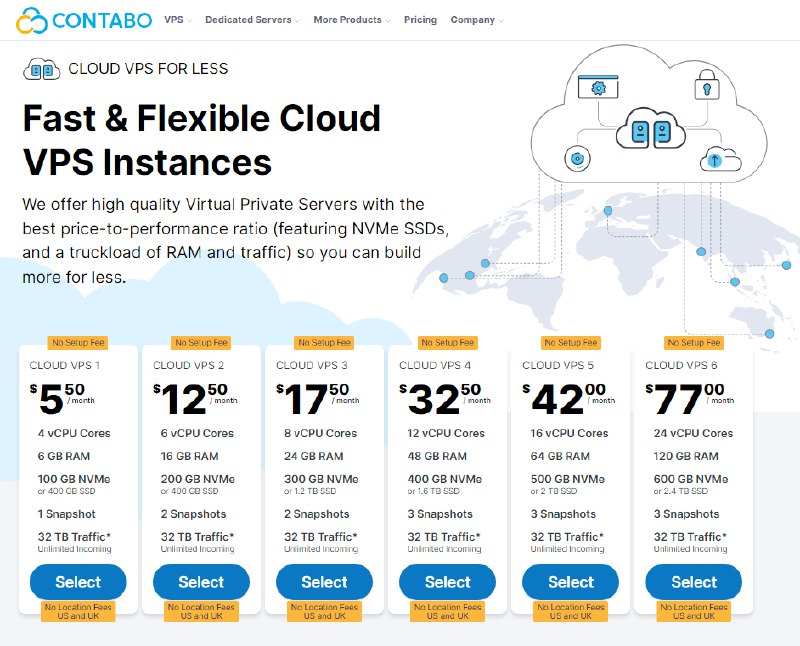Click "400 GB NVMe" storage spec

tap(444, 479)
